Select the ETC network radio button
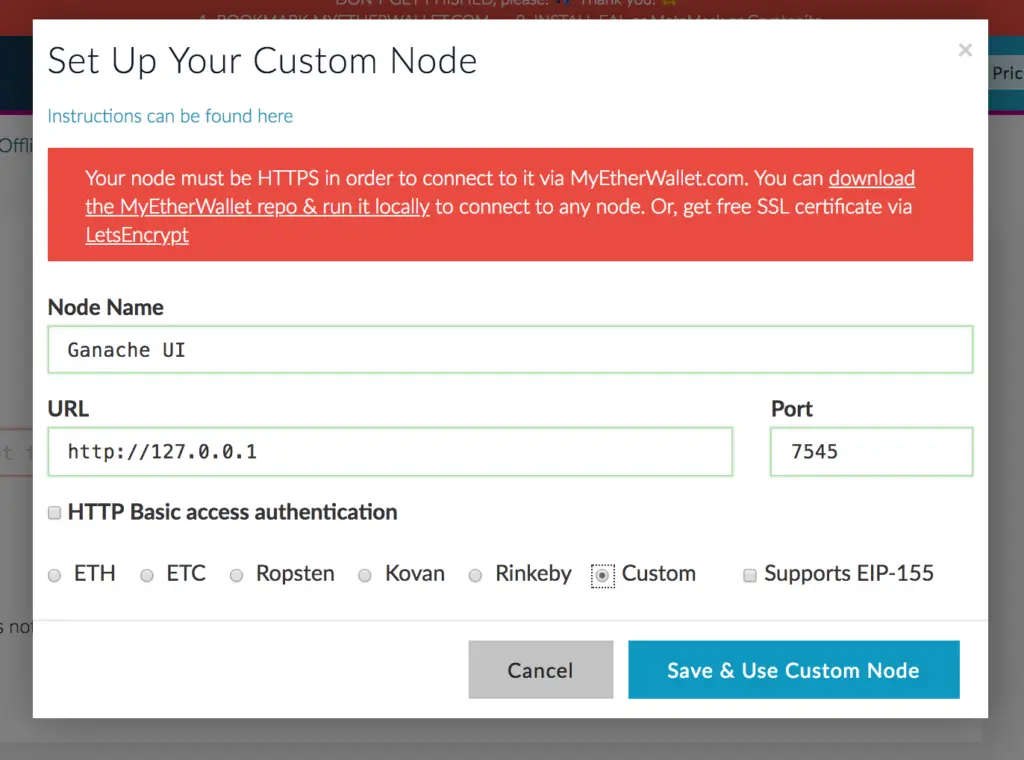Image resolution: width=1024 pixels, height=760 pixels. coord(147,576)
